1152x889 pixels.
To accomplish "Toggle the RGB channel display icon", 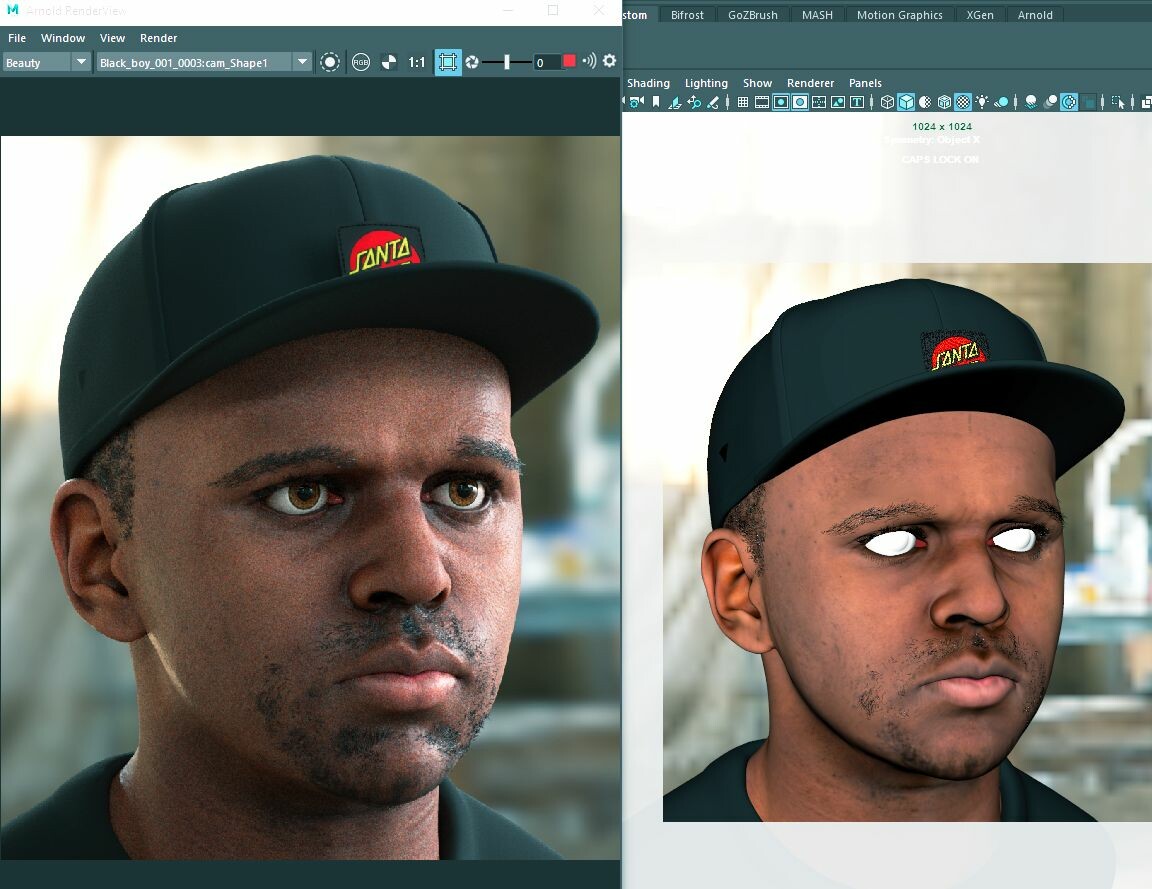I will pos(361,62).
